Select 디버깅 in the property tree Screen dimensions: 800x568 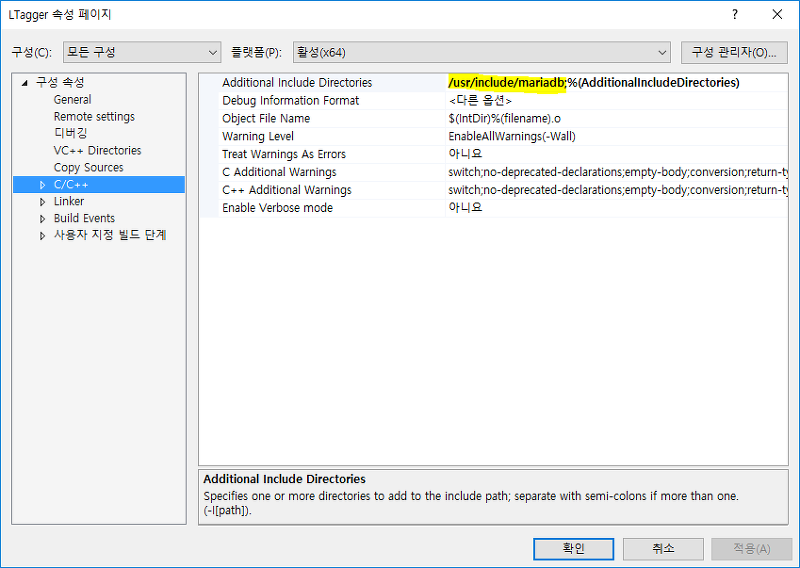click(x=70, y=133)
